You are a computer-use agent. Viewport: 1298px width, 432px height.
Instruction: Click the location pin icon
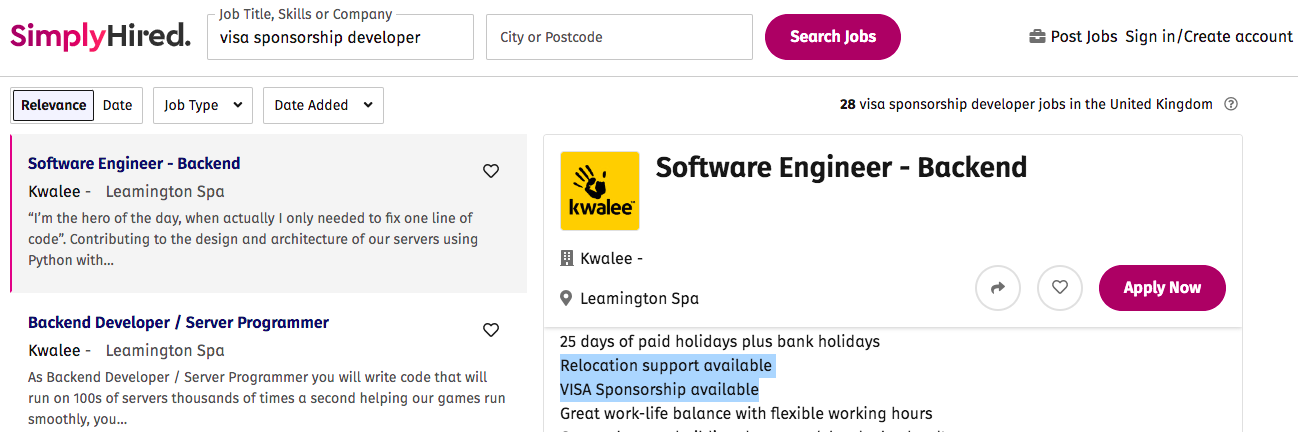tap(566, 298)
